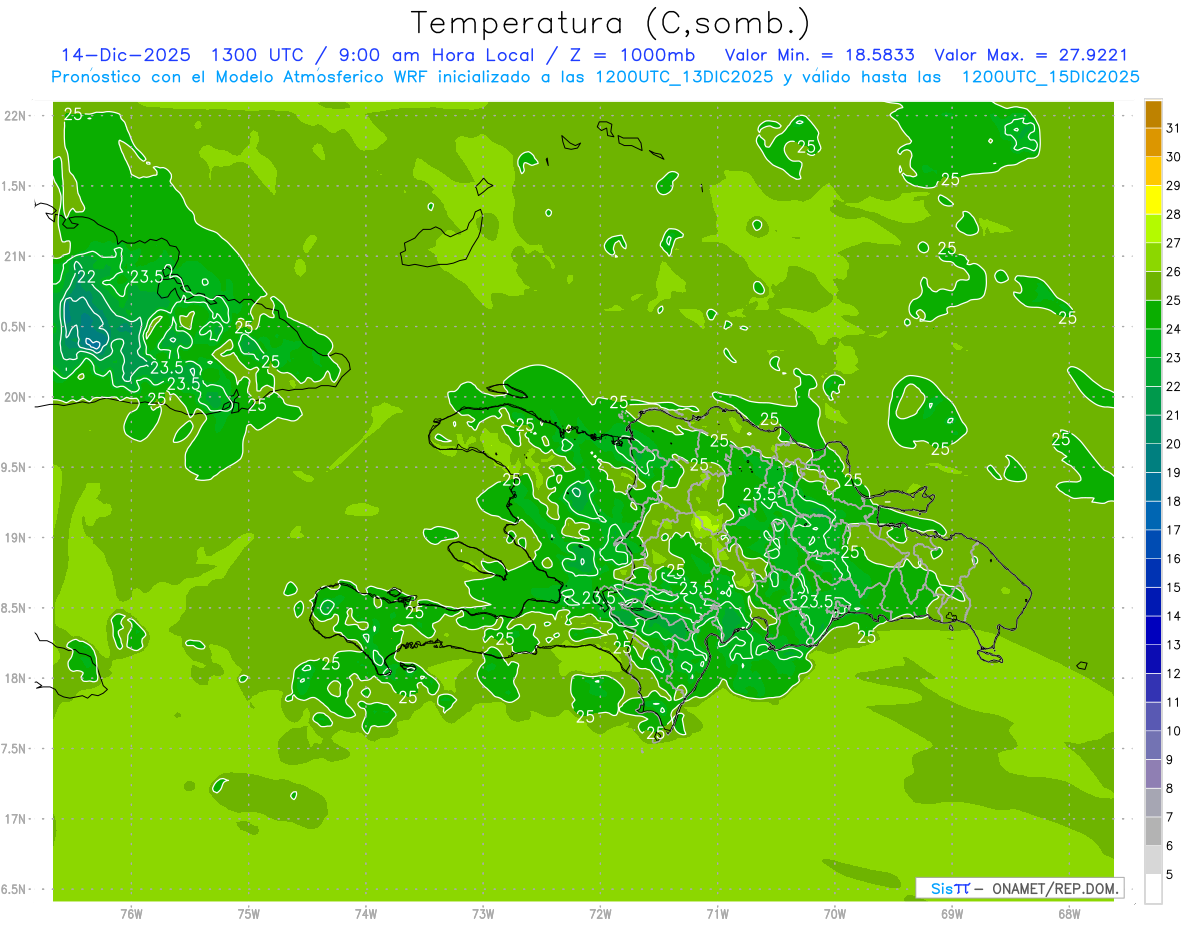Click the 'Temperatura (C,somb.)' chart title
Screen dimensions: 1200x927
point(611,23)
